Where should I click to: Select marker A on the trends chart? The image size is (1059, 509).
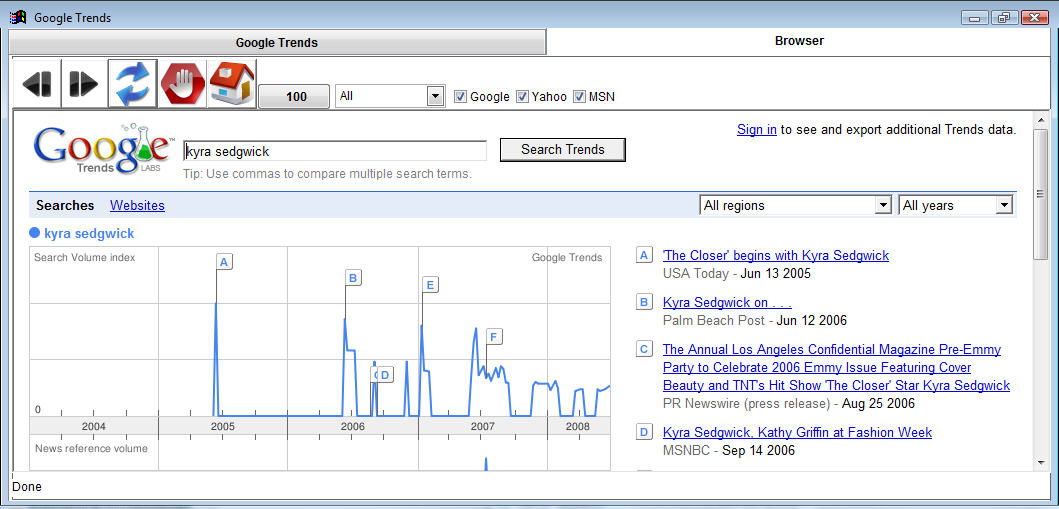pyautogui.click(x=225, y=262)
